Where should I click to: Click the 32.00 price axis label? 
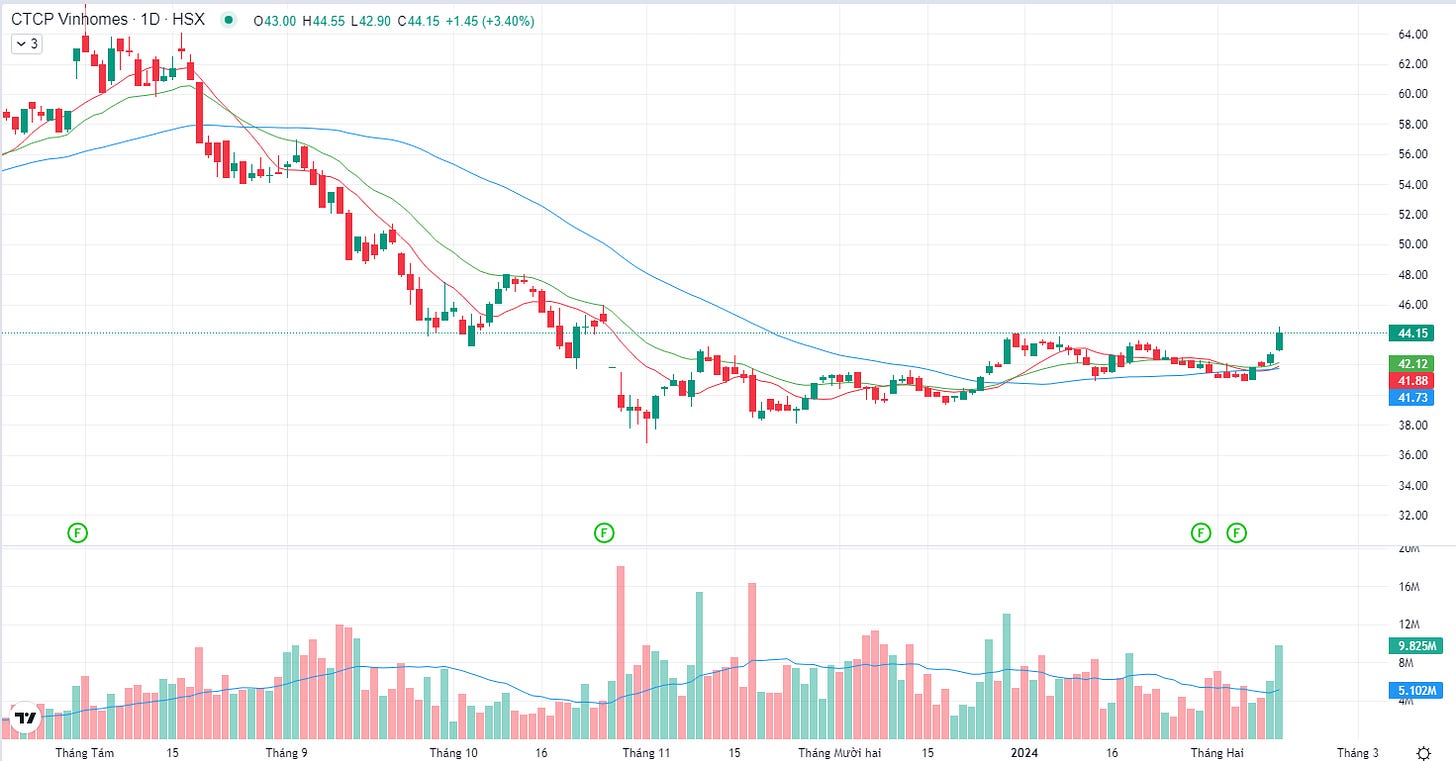(x=1411, y=516)
